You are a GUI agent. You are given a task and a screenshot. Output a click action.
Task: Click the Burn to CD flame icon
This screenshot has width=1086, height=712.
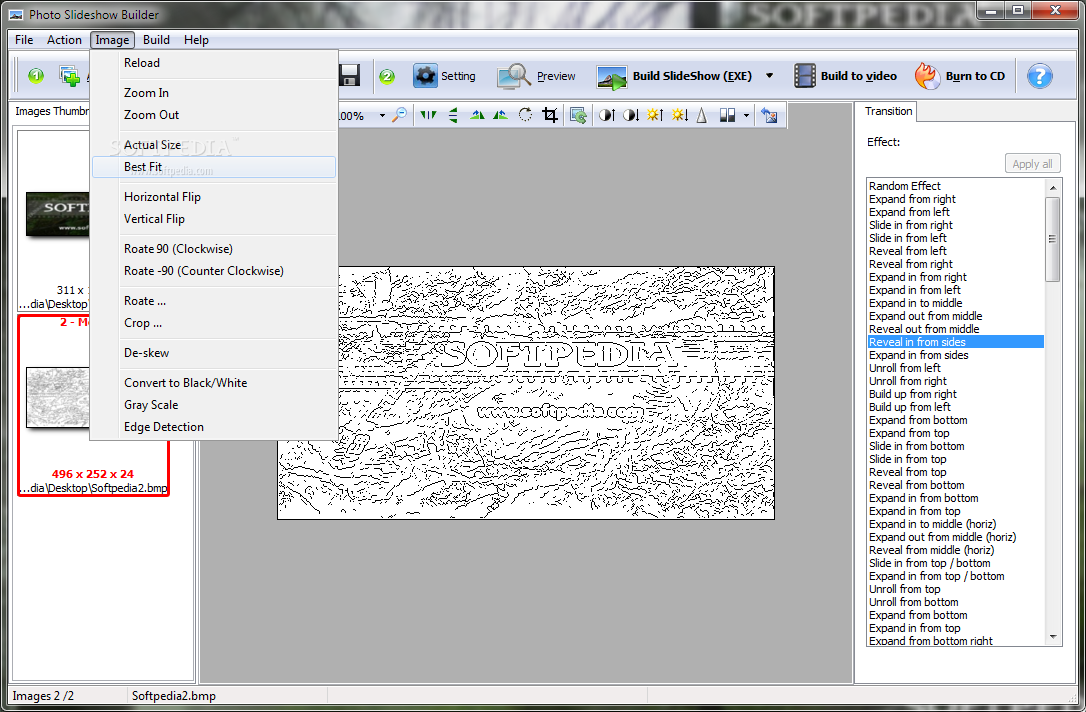[927, 75]
